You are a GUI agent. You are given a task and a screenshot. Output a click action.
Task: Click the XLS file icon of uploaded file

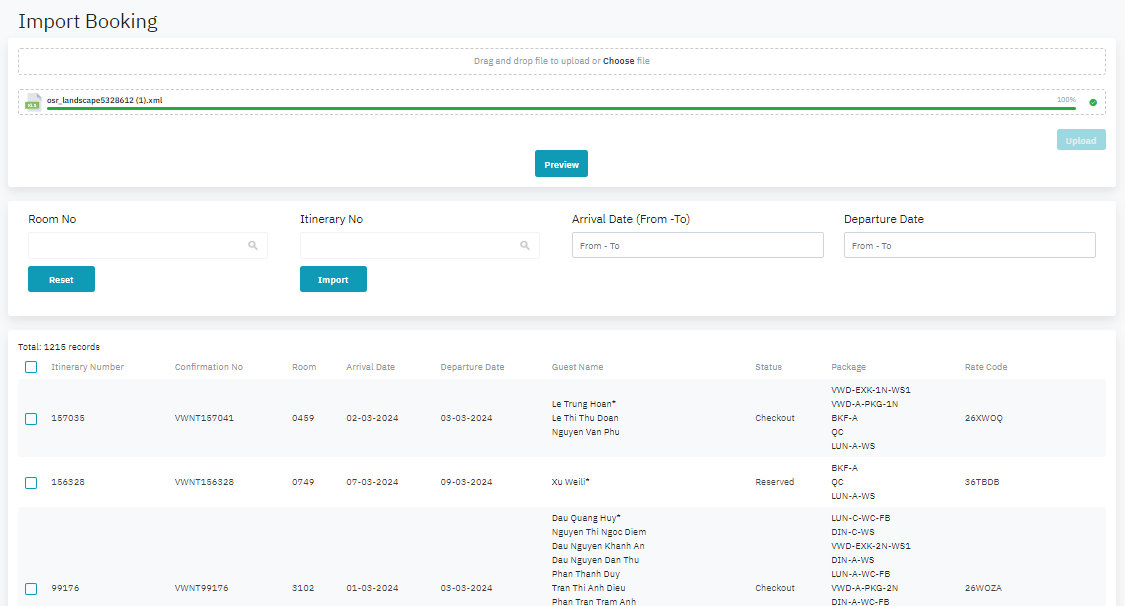click(x=33, y=102)
